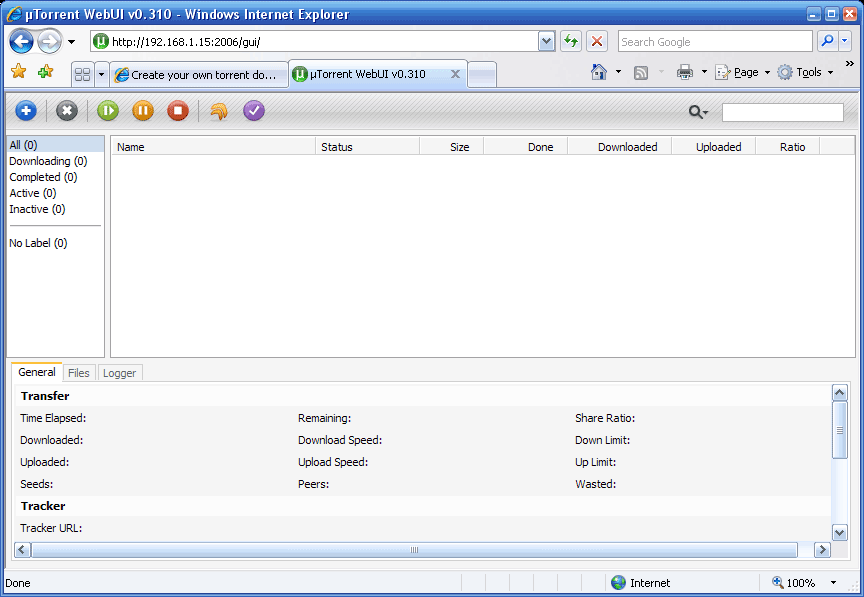The width and height of the screenshot is (864, 597).
Task: Remove torrent using the gray X icon
Action: tap(67, 111)
